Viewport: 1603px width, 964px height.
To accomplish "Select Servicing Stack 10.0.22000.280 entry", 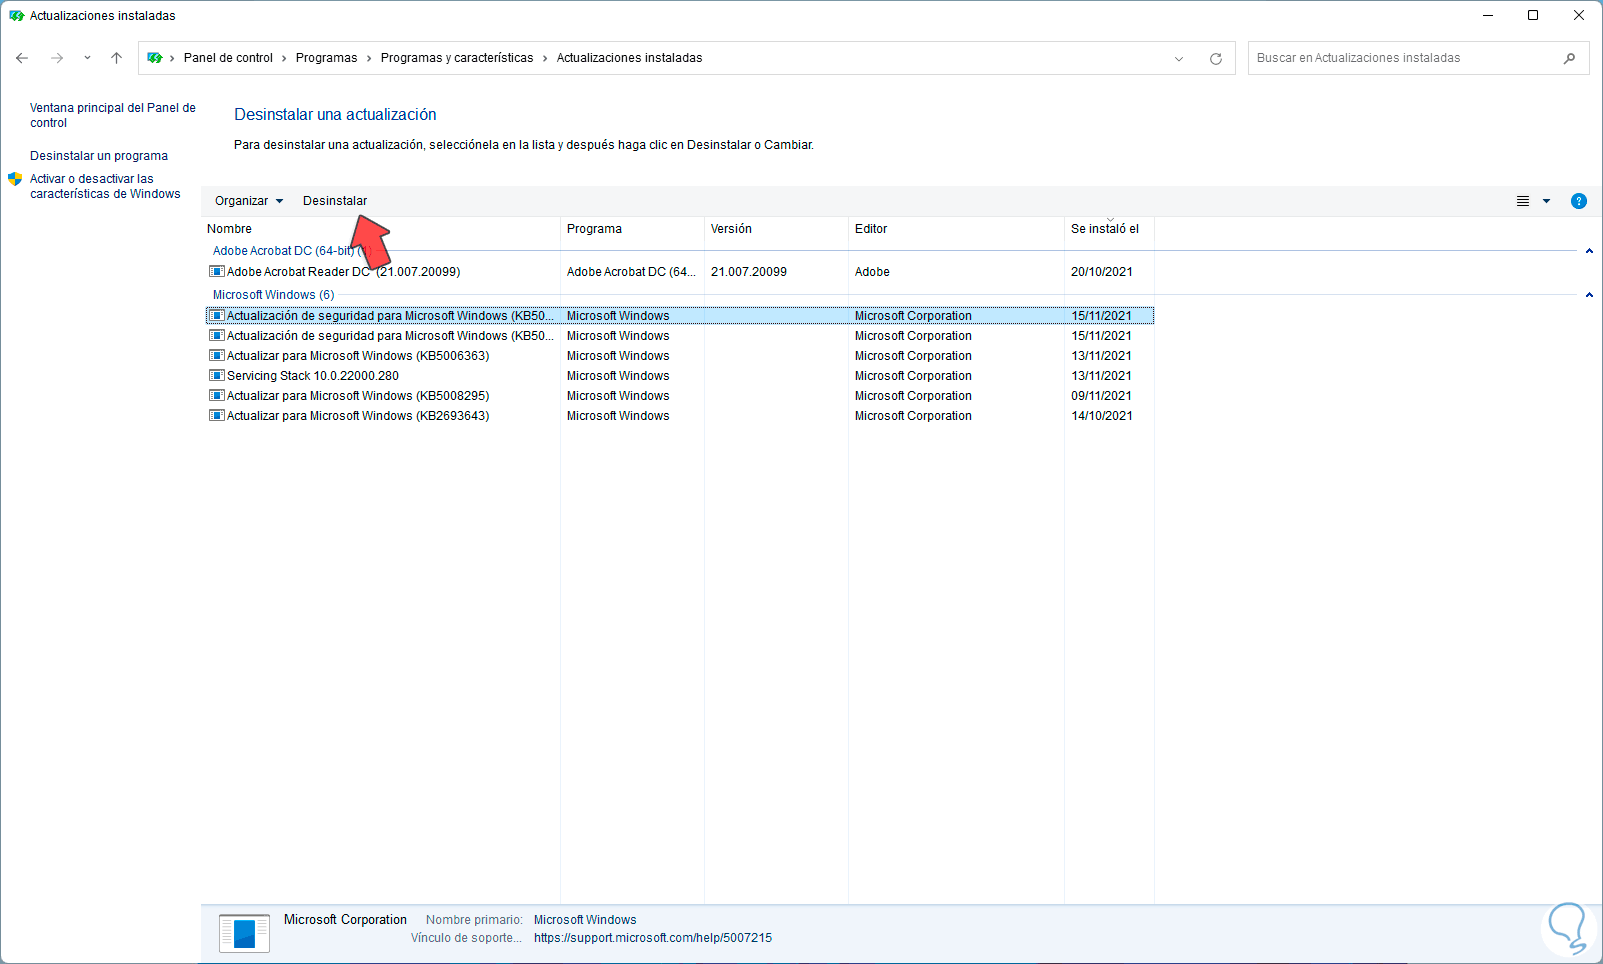I will click(313, 376).
